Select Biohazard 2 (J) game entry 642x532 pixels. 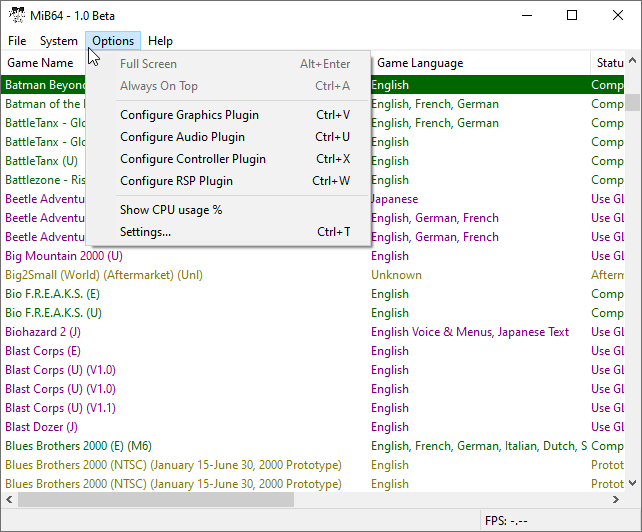(x=42, y=332)
